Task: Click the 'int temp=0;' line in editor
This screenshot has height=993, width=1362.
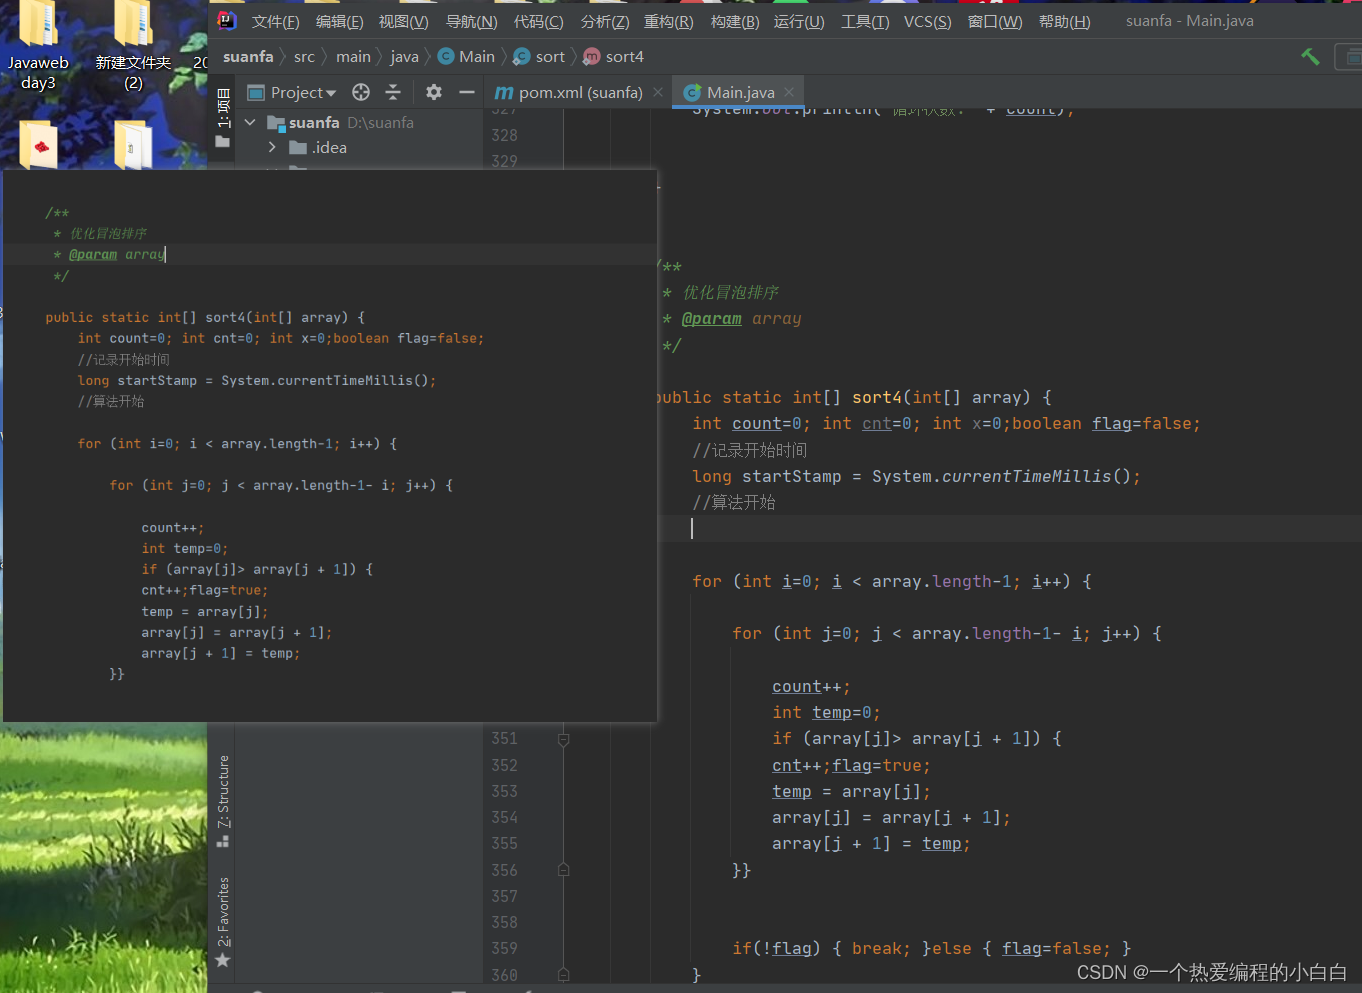Action: (826, 712)
